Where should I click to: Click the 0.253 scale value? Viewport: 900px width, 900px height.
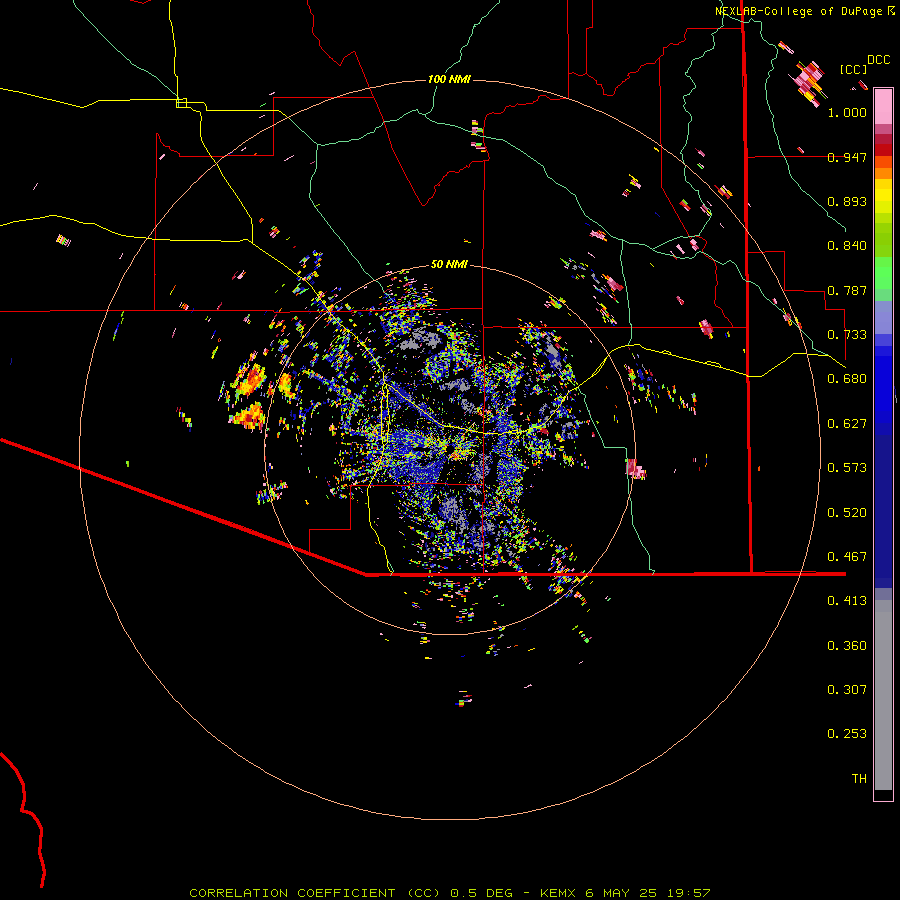tap(847, 734)
